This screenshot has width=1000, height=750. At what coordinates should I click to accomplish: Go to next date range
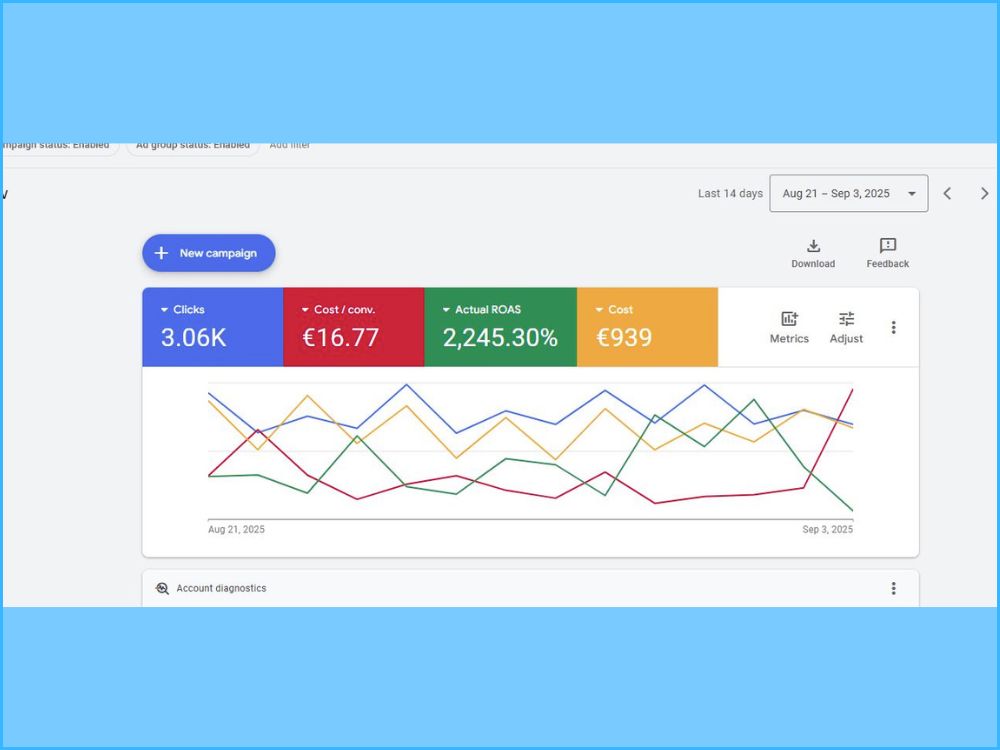(984, 193)
